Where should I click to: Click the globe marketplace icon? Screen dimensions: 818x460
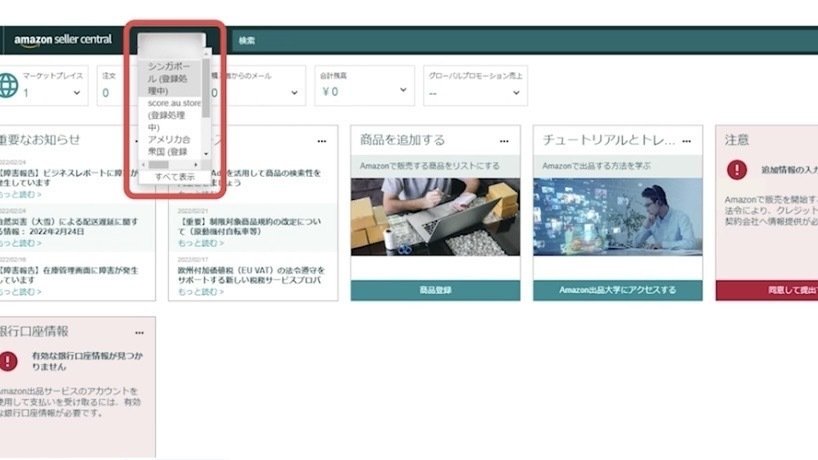(x=8, y=86)
